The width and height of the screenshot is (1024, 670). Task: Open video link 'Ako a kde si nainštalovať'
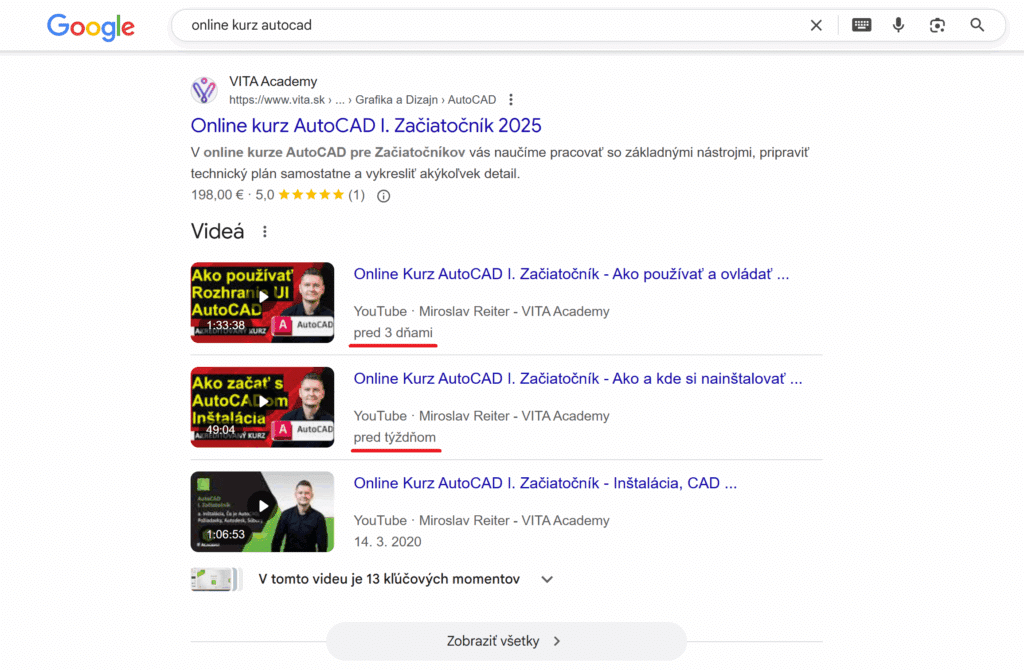[x=578, y=379]
